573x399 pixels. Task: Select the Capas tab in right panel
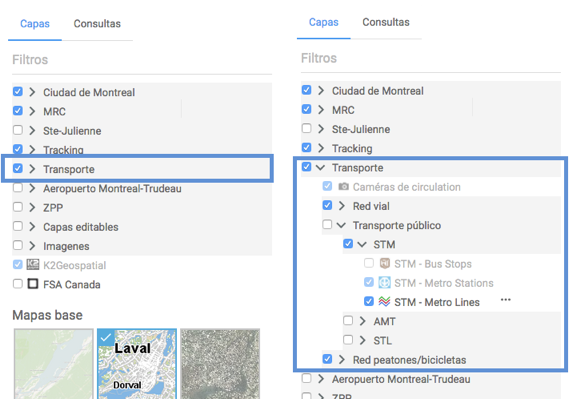[324, 22]
